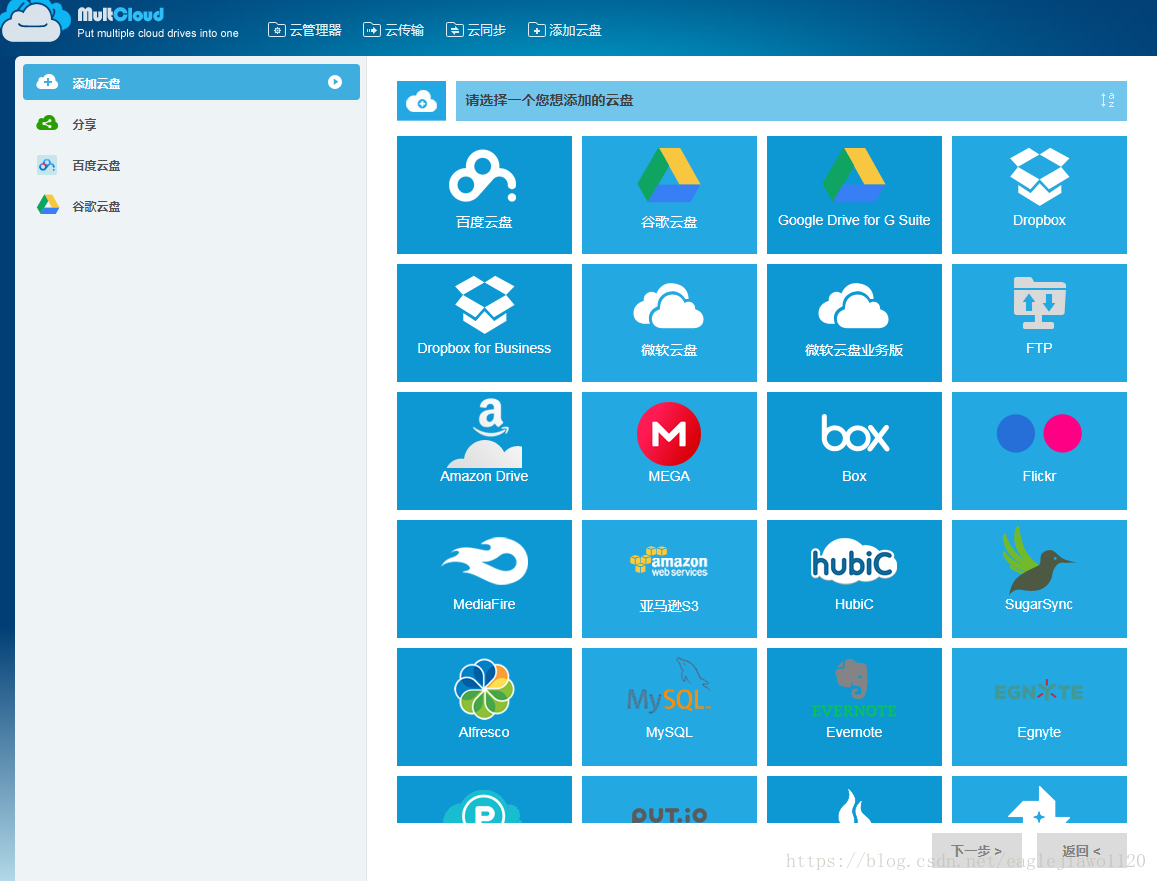Click the 返回 < button
This screenshot has width=1157, height=881.
pos(1081,851)
